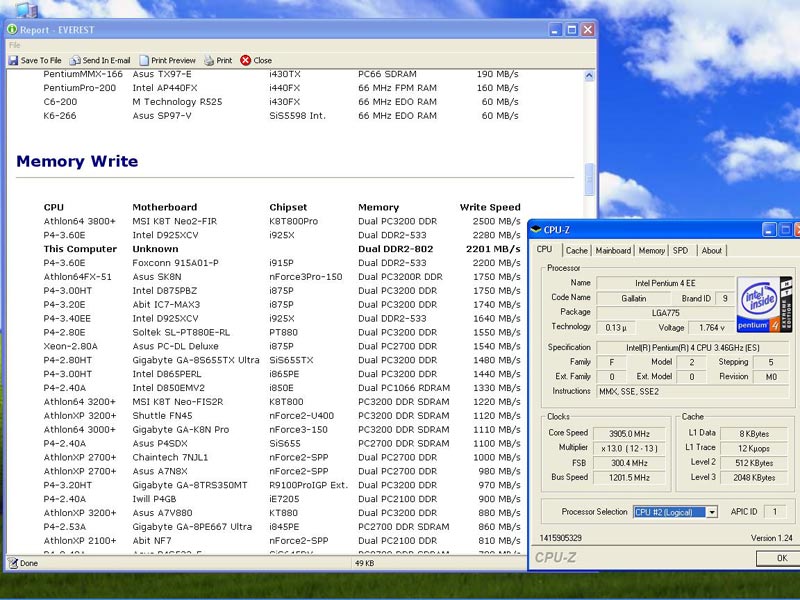Image resolution: width=800 pixels, height=600 pixels.
Task: Click the Name field Intel Pentium 4 EE
Action: (665, 283)
